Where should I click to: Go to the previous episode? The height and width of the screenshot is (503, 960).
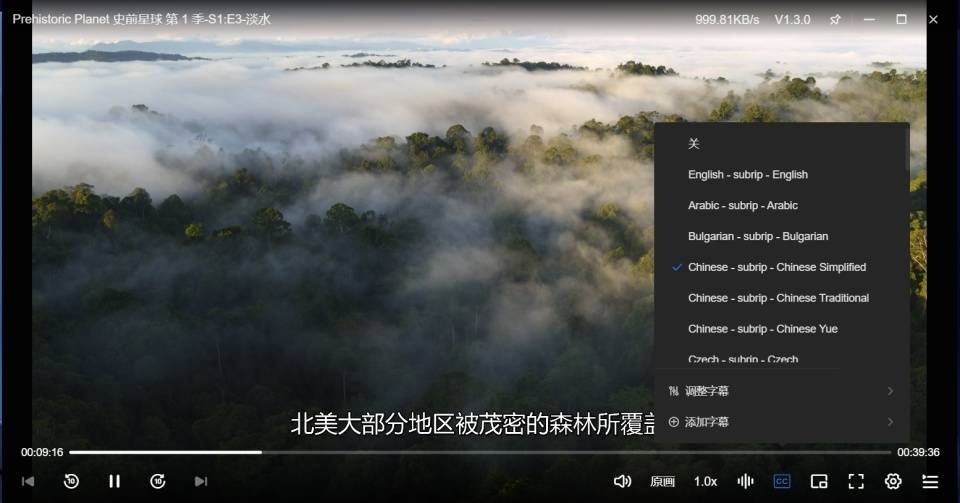click(28, 481)
